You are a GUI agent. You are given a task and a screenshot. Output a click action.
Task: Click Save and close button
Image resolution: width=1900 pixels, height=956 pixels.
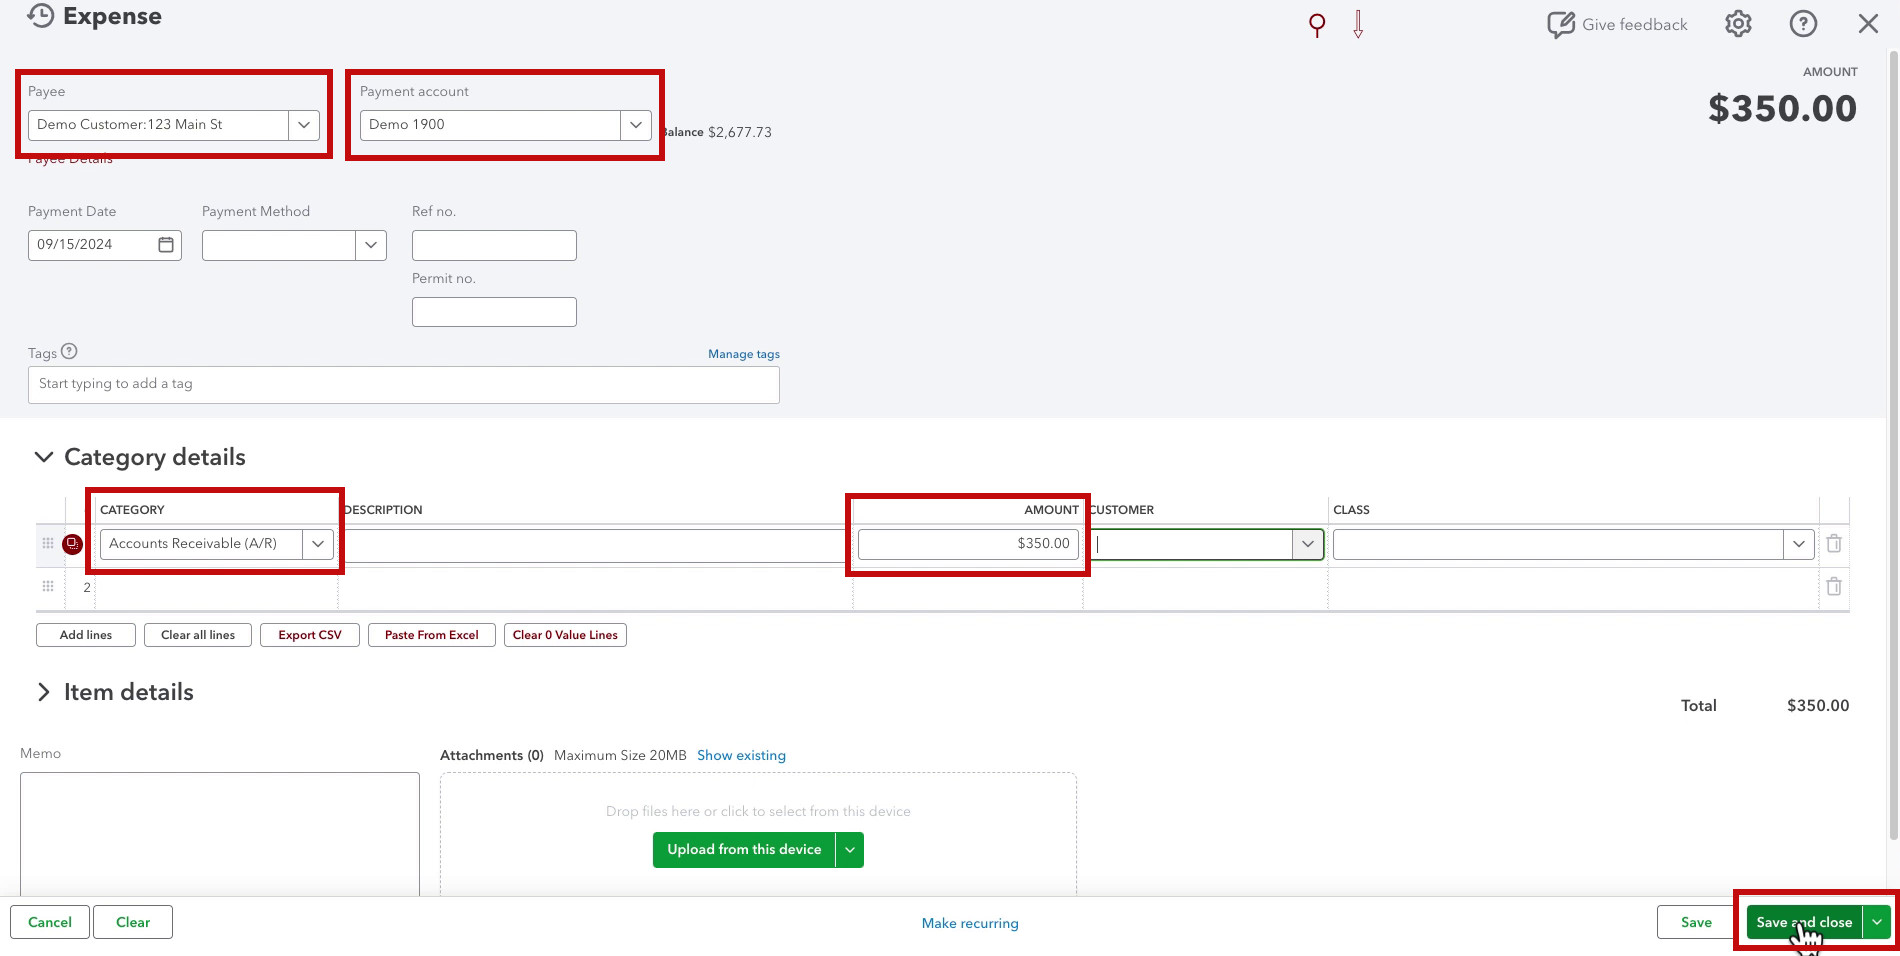coord(1804,922)
